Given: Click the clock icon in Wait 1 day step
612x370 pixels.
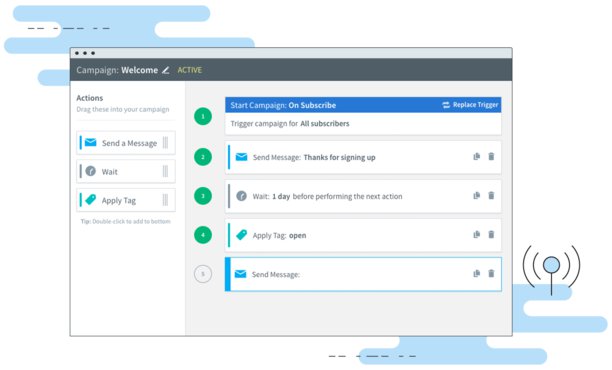Looking at the screenshot, I should (x=242, y=196).
